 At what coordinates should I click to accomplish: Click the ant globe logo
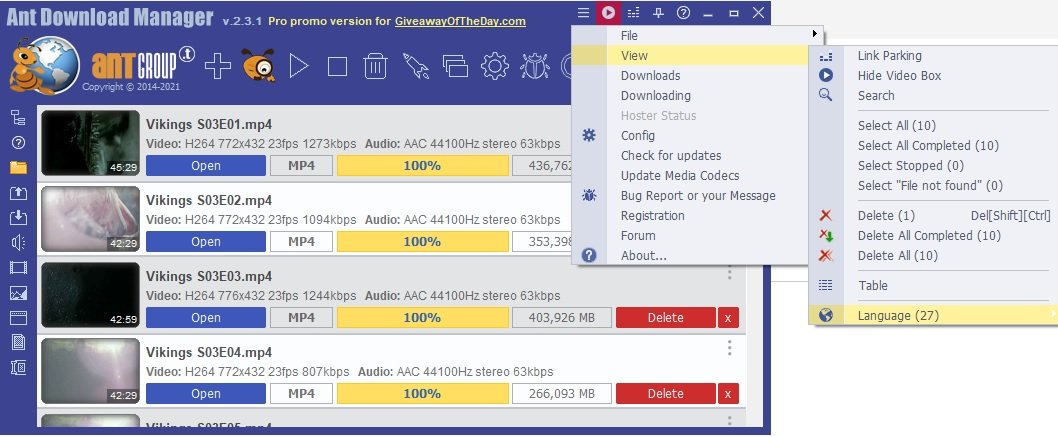(44, 65)
